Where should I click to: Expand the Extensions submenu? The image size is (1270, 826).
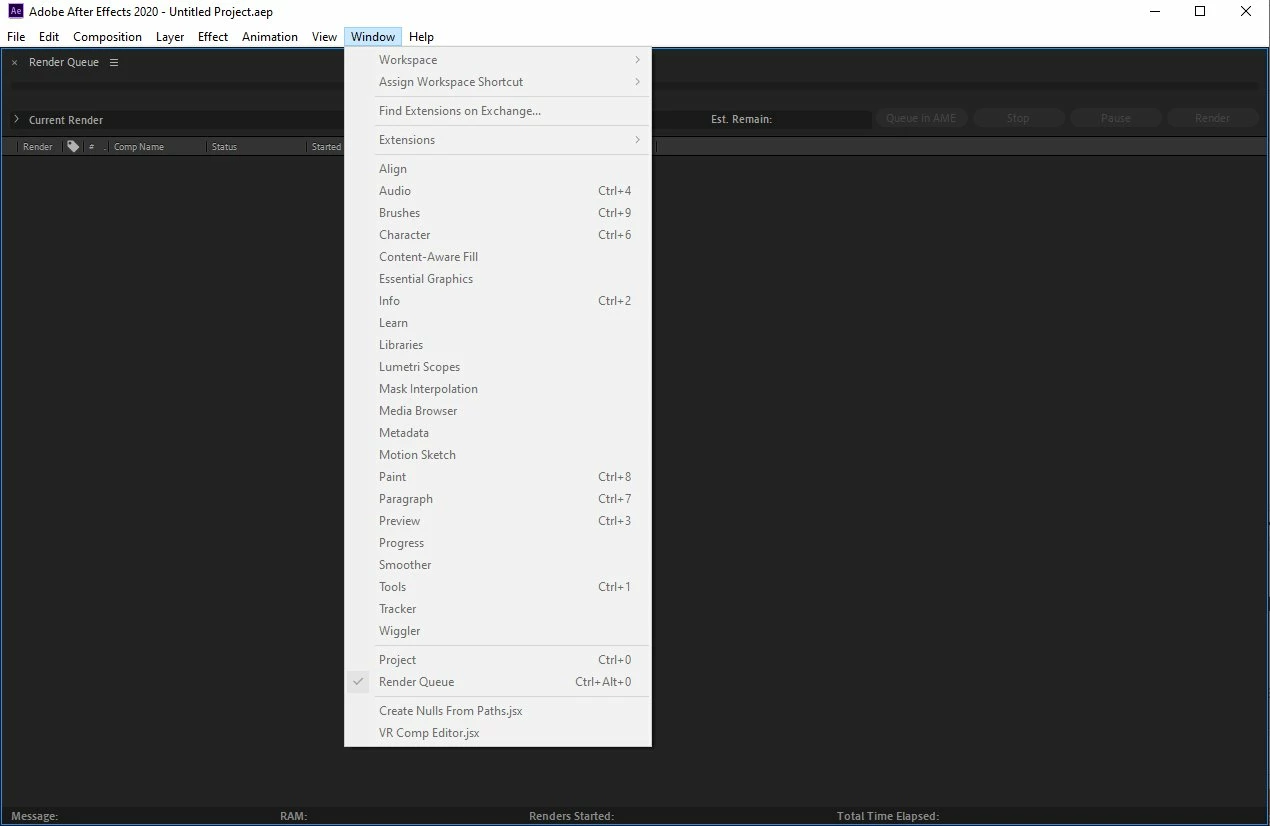pyautogui.click(x=498, y=140)
